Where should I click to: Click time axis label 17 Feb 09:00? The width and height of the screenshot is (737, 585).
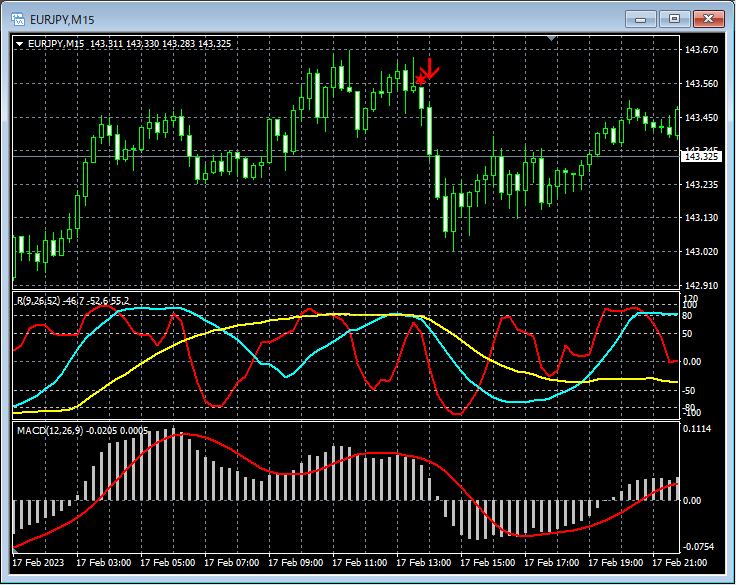296,562
